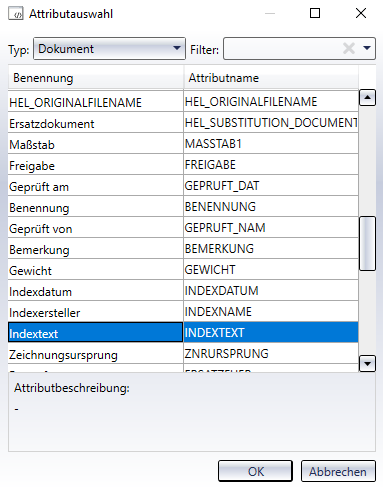Expand the Filter dropdown arrow
The width and height of the screenshot is (383, 488).
367,48
